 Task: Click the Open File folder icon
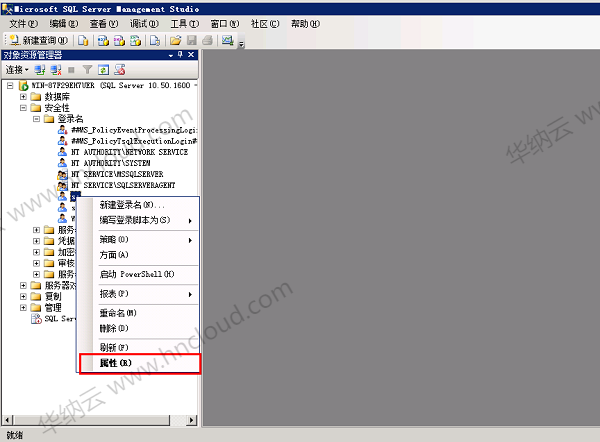point(175,40)
